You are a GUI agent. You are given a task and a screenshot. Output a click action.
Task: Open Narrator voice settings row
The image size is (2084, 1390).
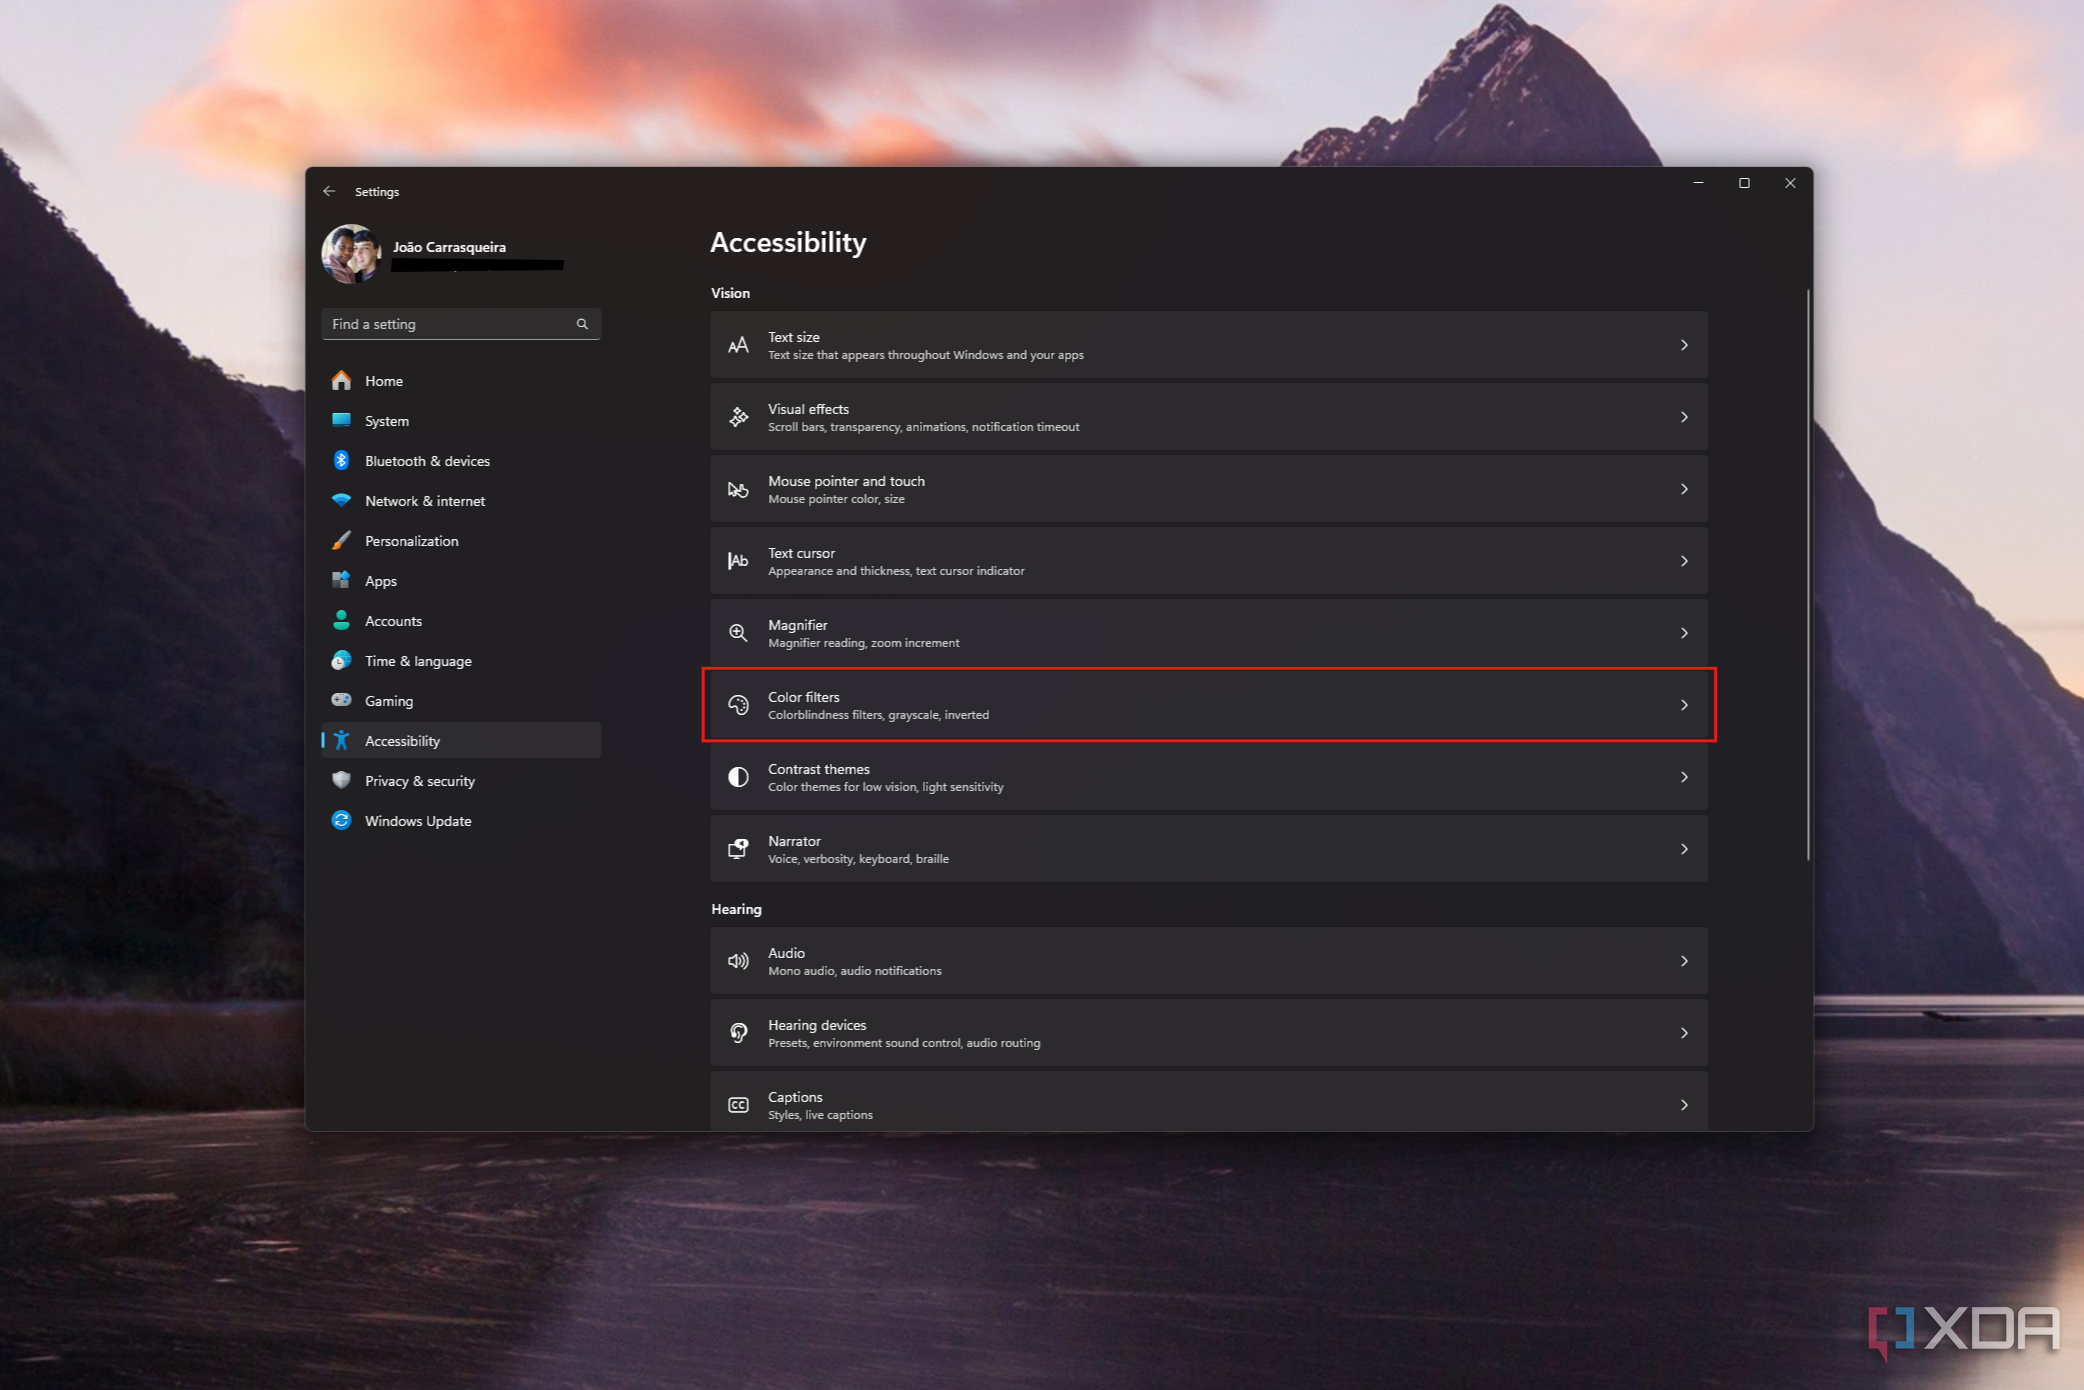(x=1209, y=849)
